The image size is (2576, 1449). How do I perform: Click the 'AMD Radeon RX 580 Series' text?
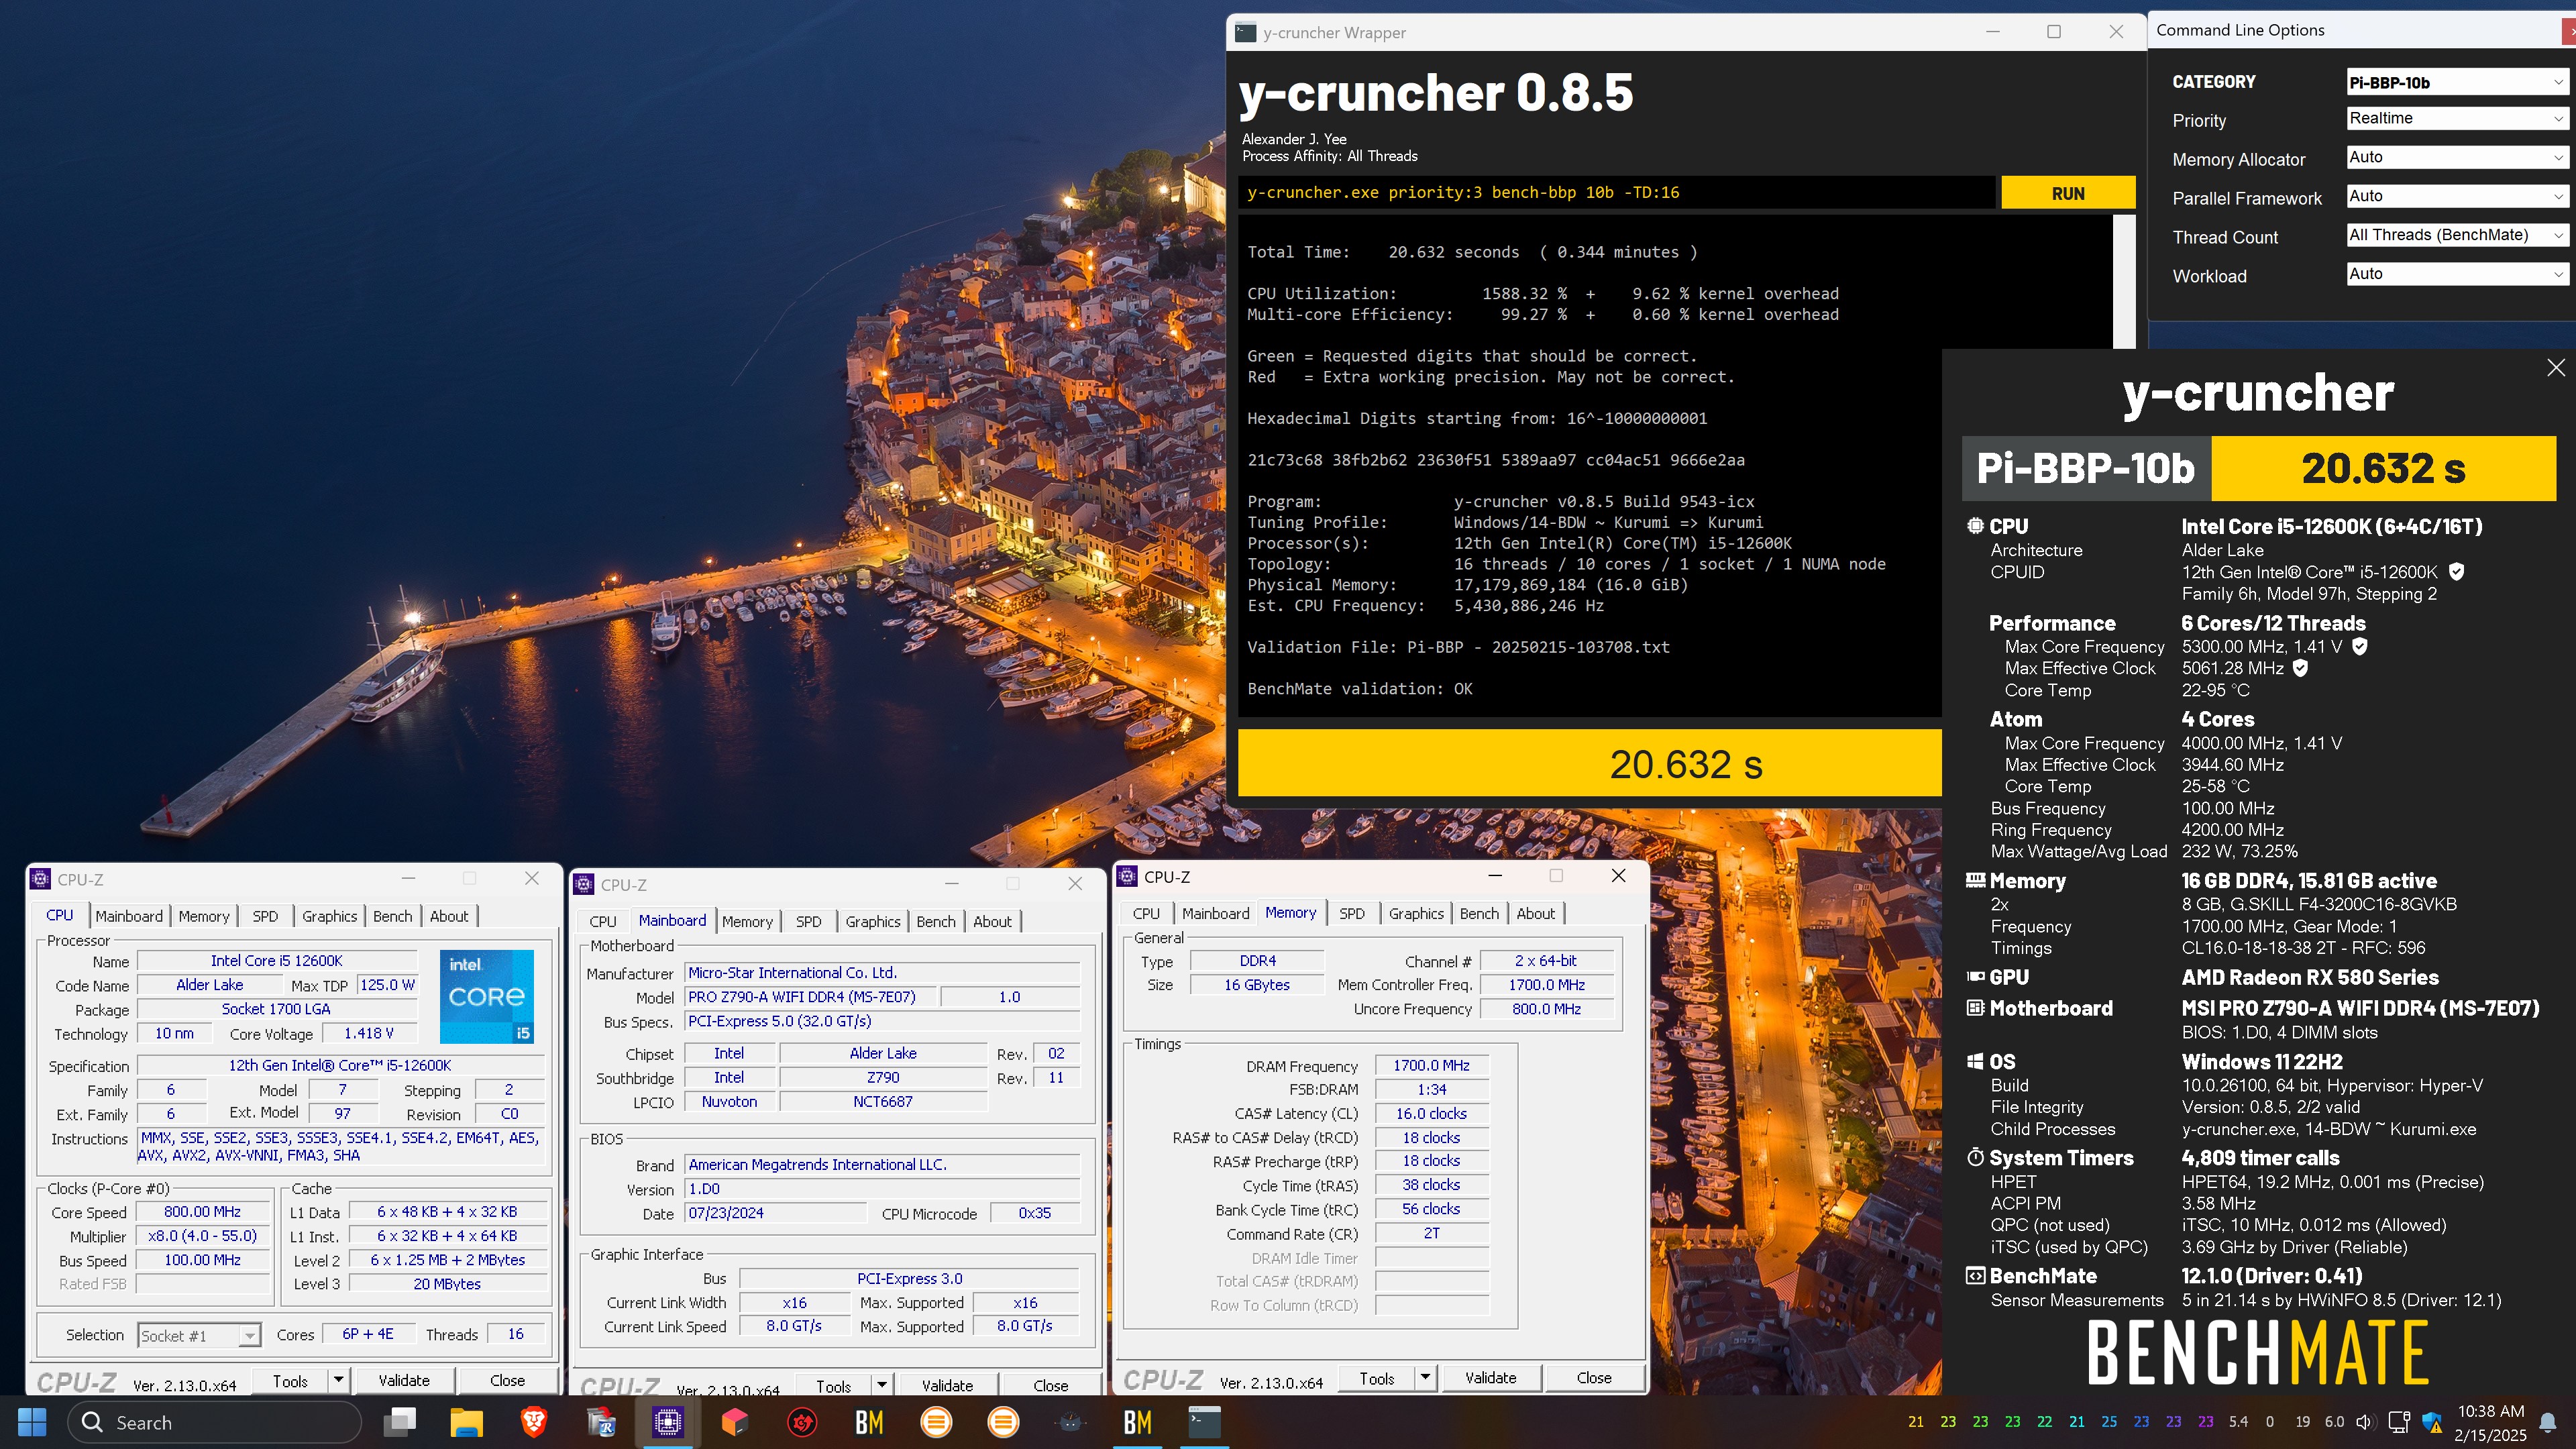[2310, 977]
